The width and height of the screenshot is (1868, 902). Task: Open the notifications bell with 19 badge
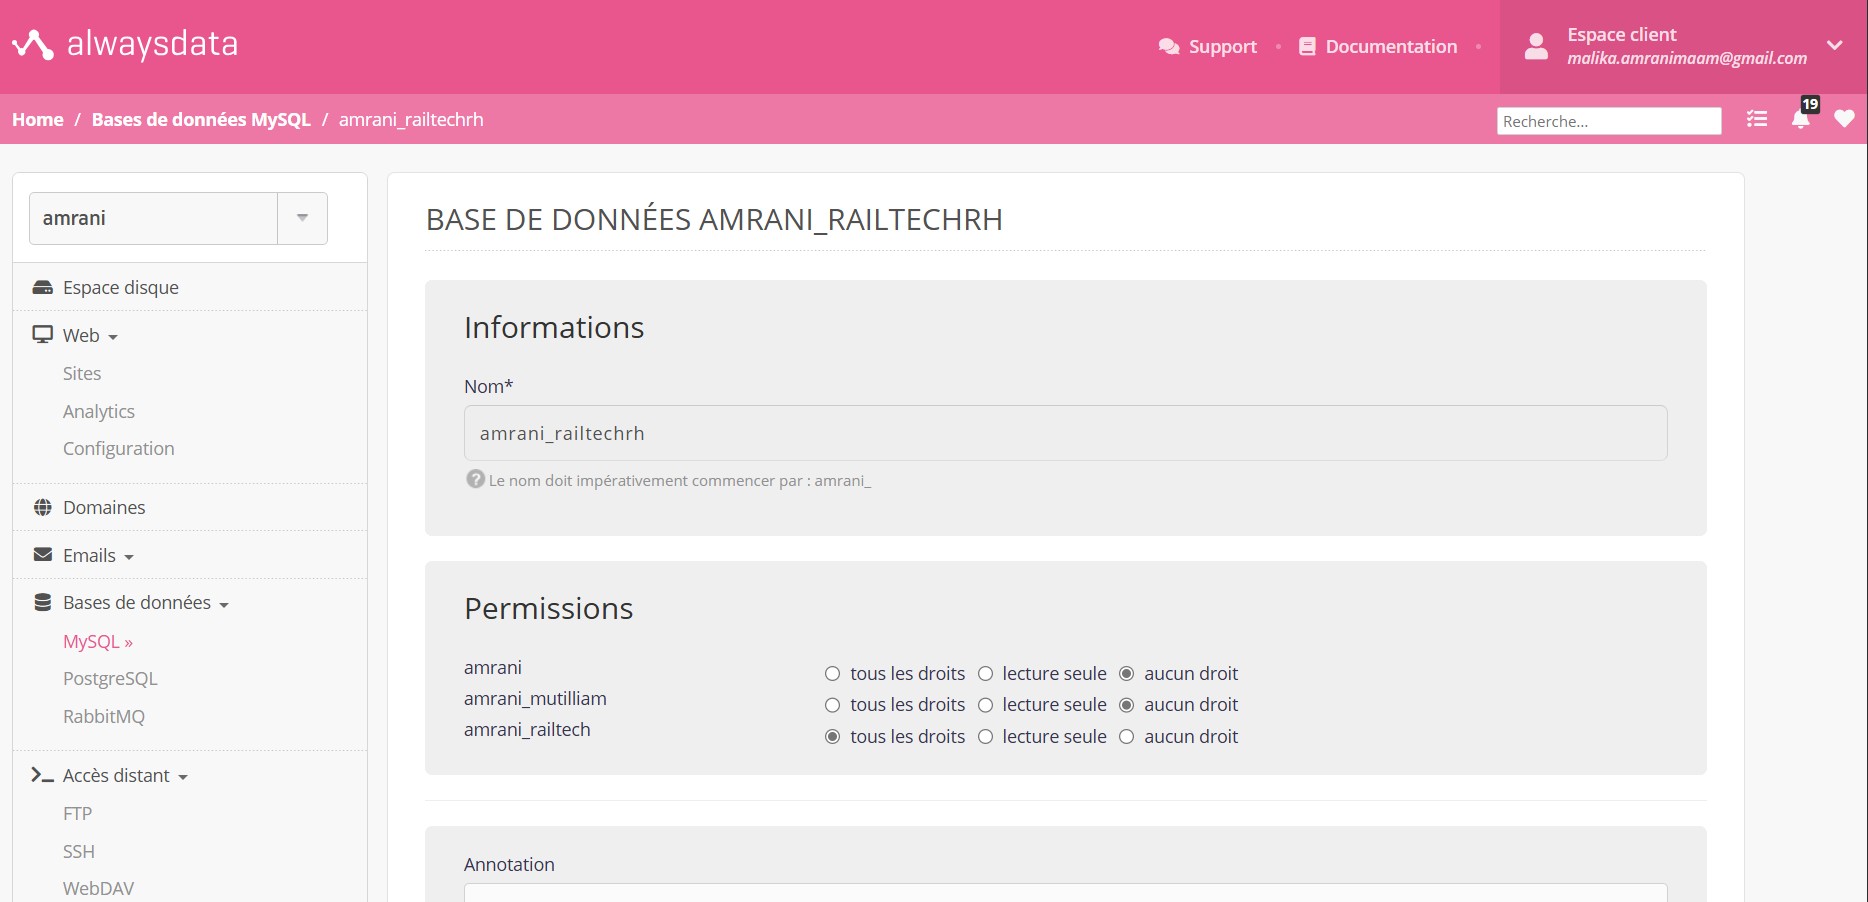point(1801,118)
